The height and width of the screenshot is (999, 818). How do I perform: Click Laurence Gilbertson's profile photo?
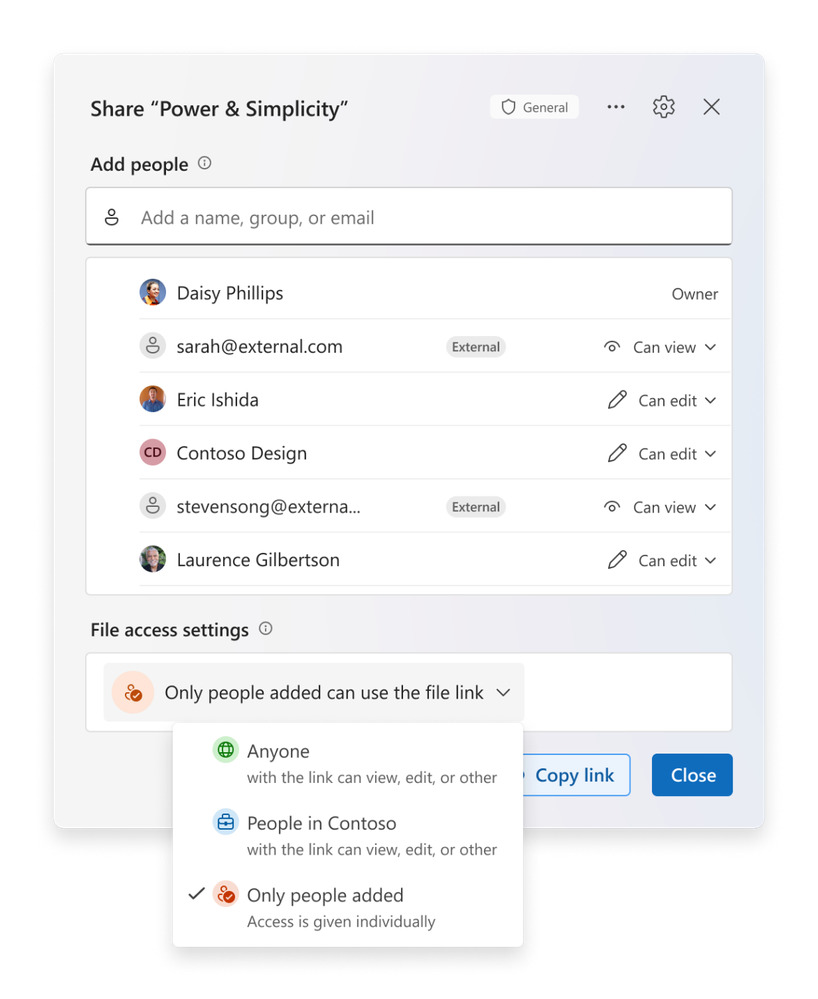point(153,559)
